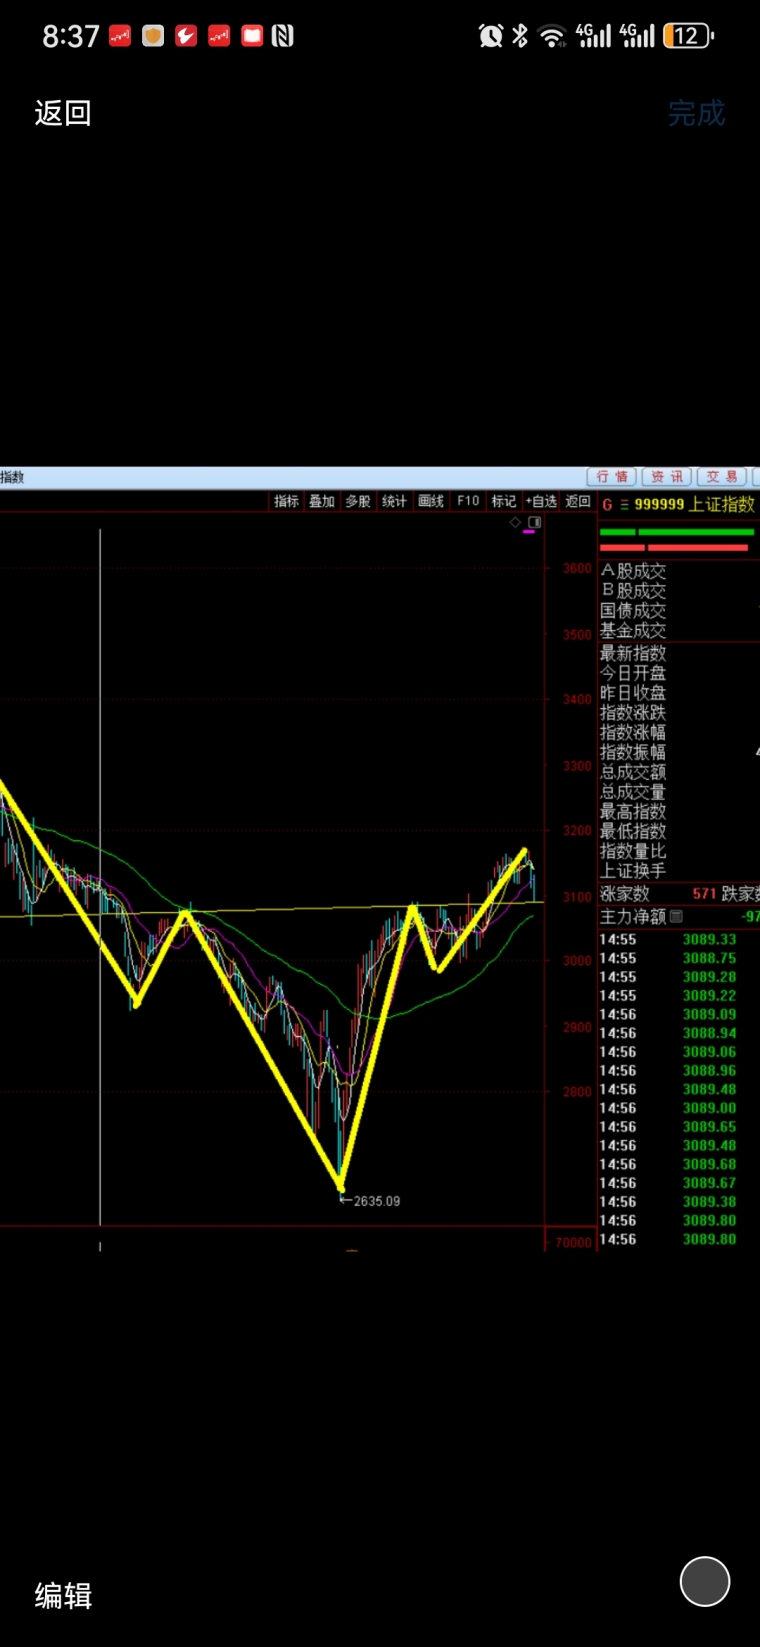Click the red bar under the index title
The height and width of the screenshot is (1647, 760).
coord(674,548)
